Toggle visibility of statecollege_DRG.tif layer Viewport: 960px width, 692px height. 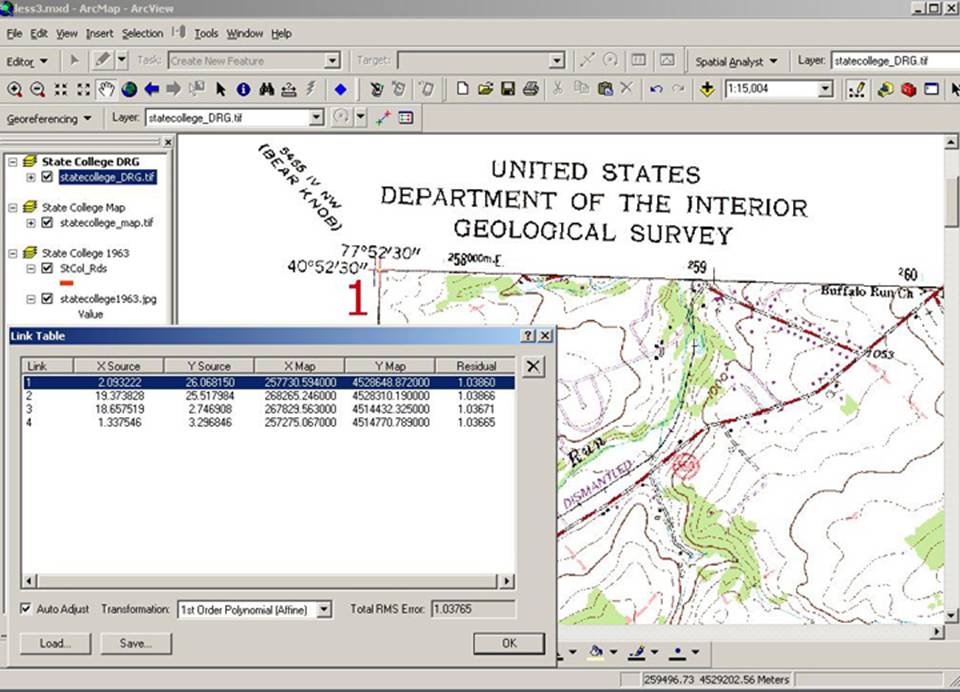point(47,177)
